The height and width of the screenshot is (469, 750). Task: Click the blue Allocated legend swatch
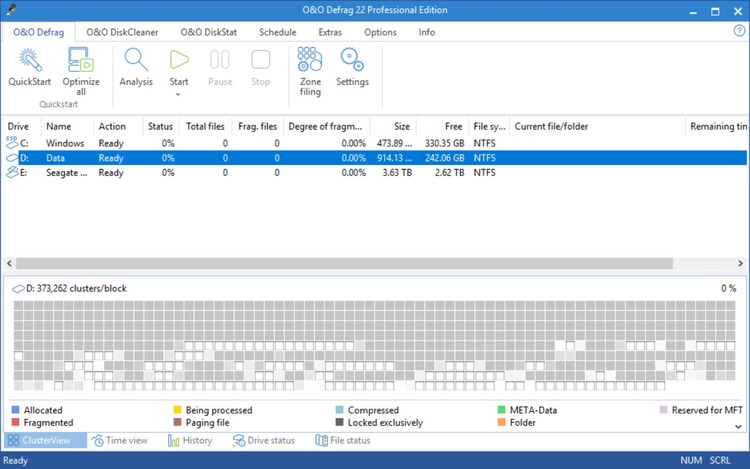click(x=15, y=410)
